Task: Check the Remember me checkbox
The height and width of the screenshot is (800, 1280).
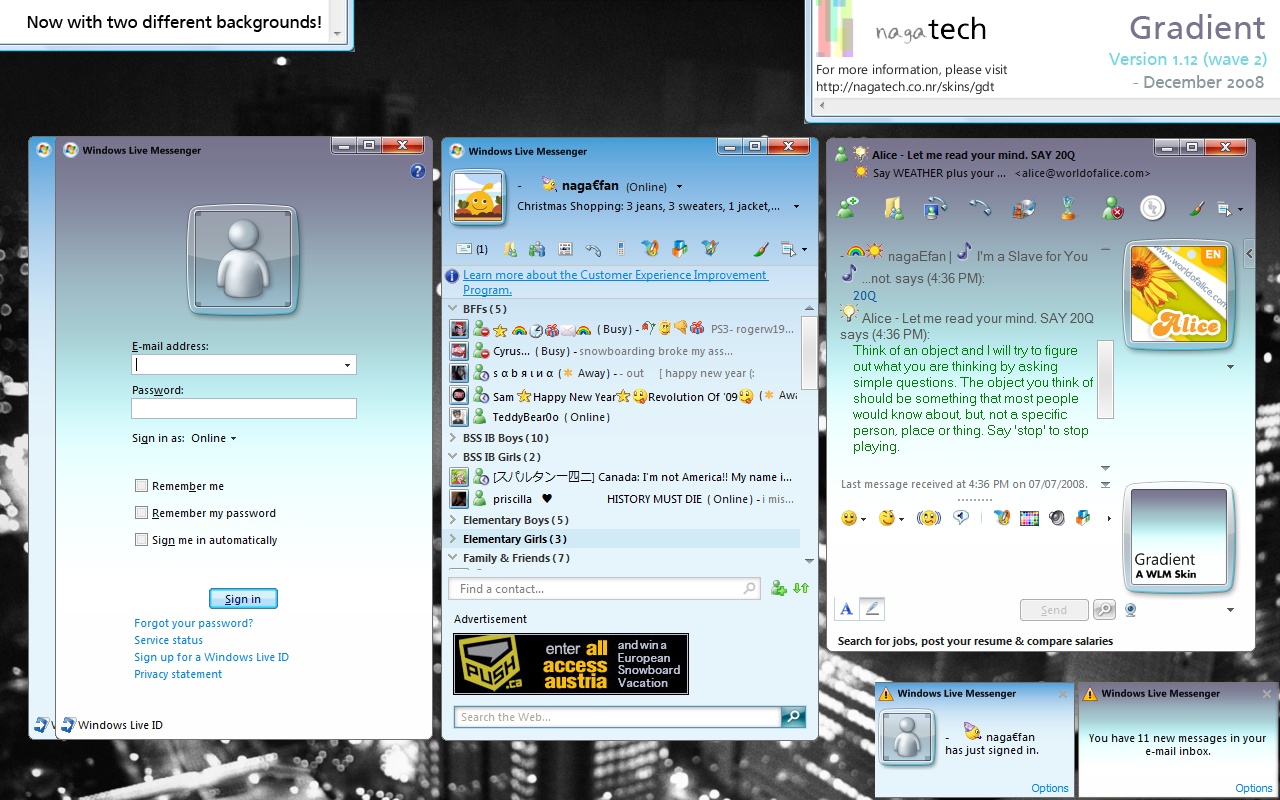Action: coord(141,486)
